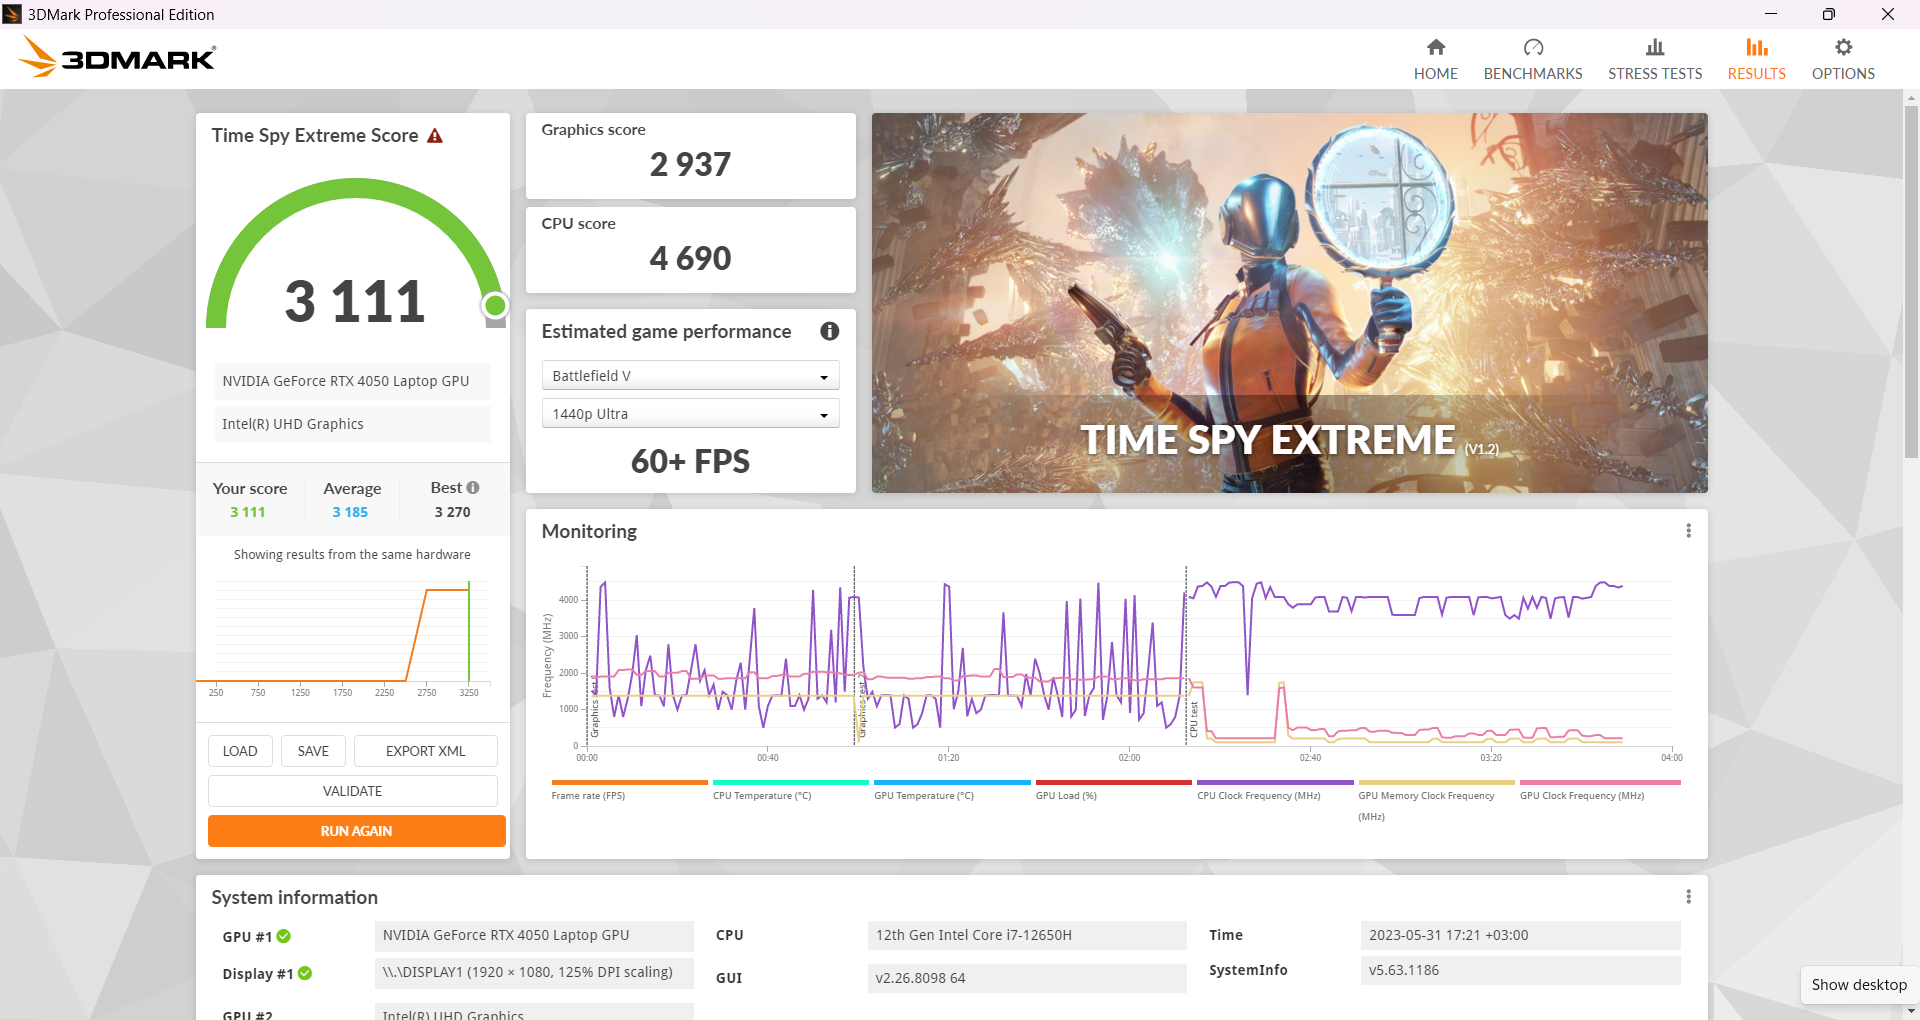Click the scrollbar down arrow
1920x1020 pixels.
(x=1911, y=1011)
